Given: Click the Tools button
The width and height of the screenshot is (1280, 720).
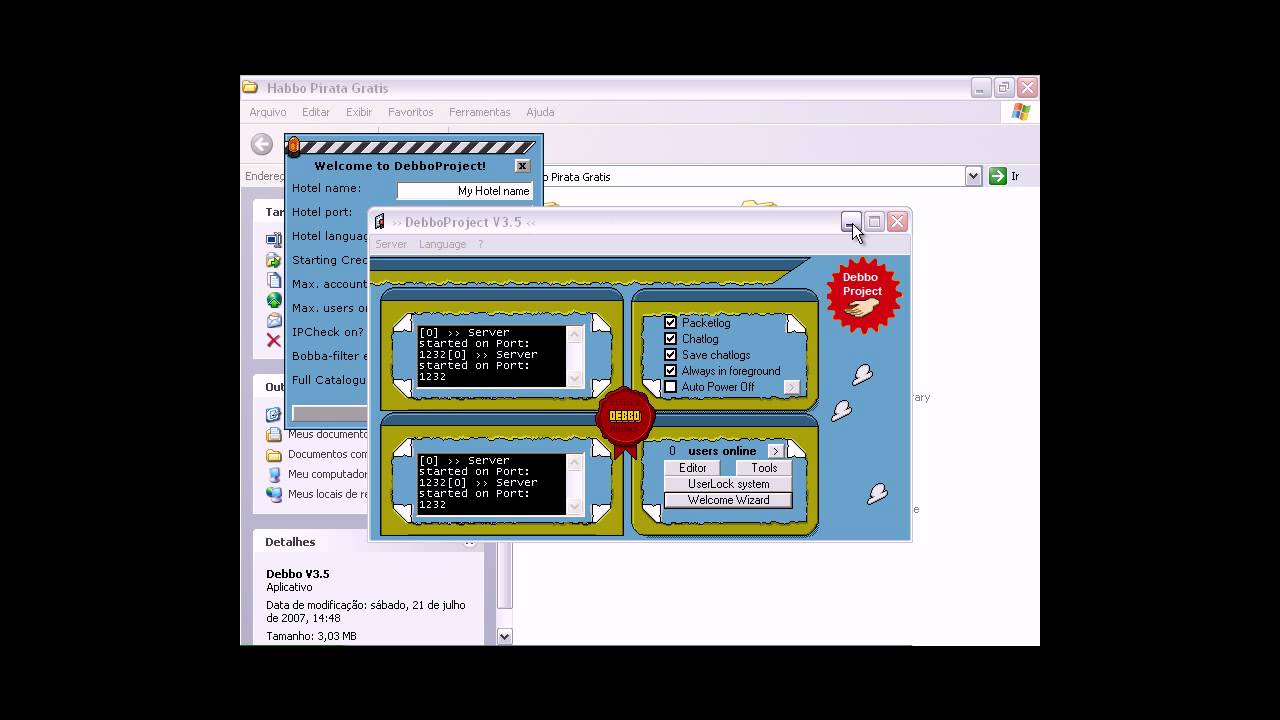Looking at the screenshot, I should click(x=764, y=468).
